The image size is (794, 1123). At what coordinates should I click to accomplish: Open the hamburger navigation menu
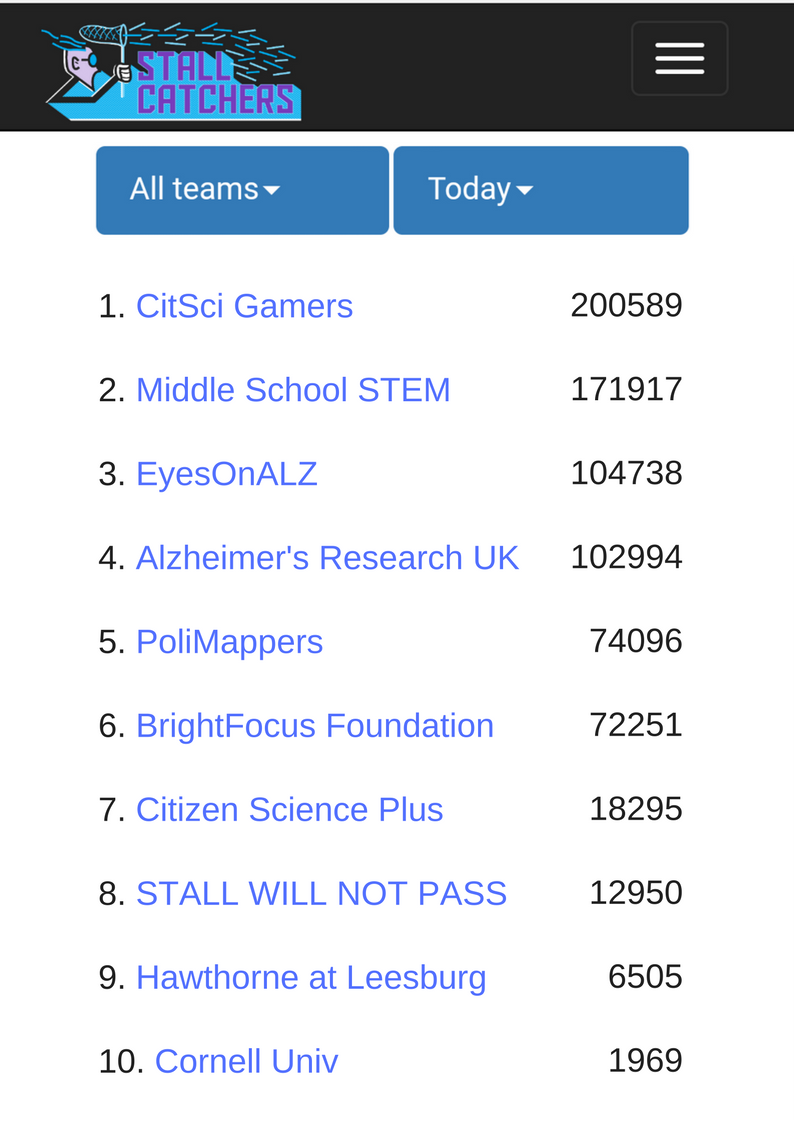pos(679,59)
